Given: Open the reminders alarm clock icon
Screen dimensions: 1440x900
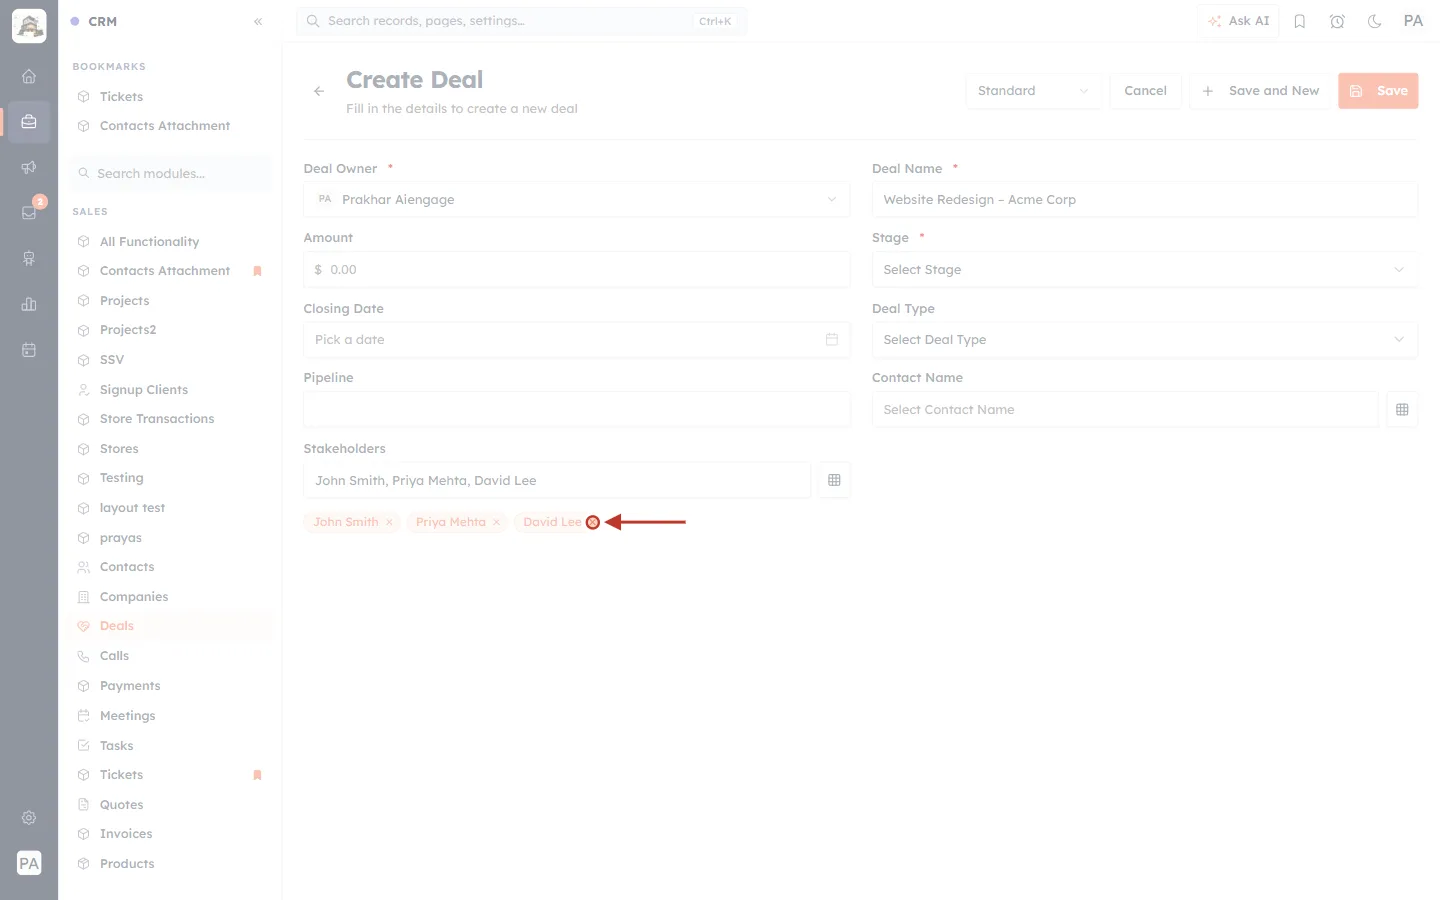Looking at the screenshot, I should pyautogui.click(x=1337, y=21).
